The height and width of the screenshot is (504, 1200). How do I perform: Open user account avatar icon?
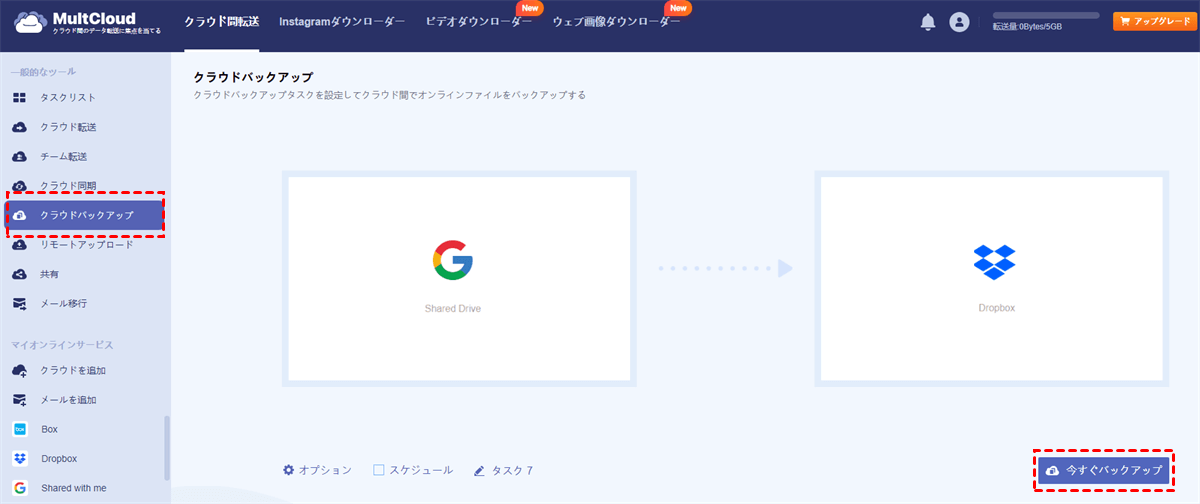(959, 22)
